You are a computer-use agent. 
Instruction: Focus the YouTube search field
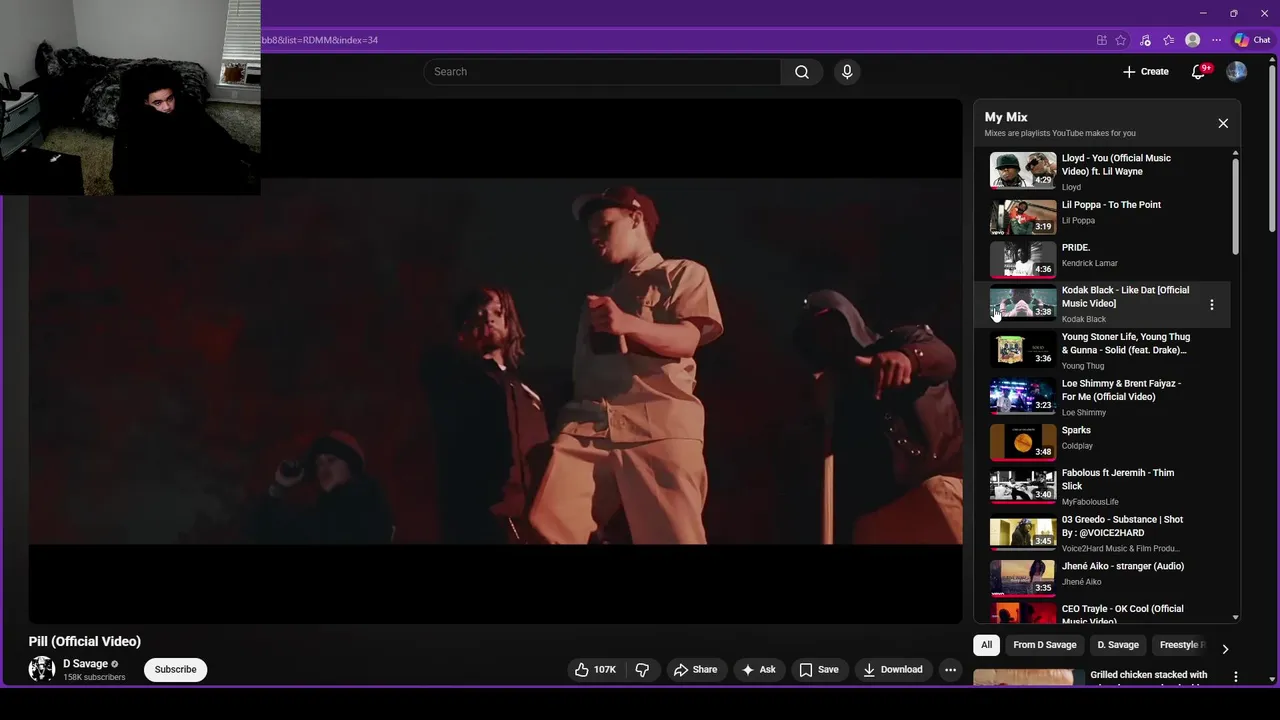point(603,72)
